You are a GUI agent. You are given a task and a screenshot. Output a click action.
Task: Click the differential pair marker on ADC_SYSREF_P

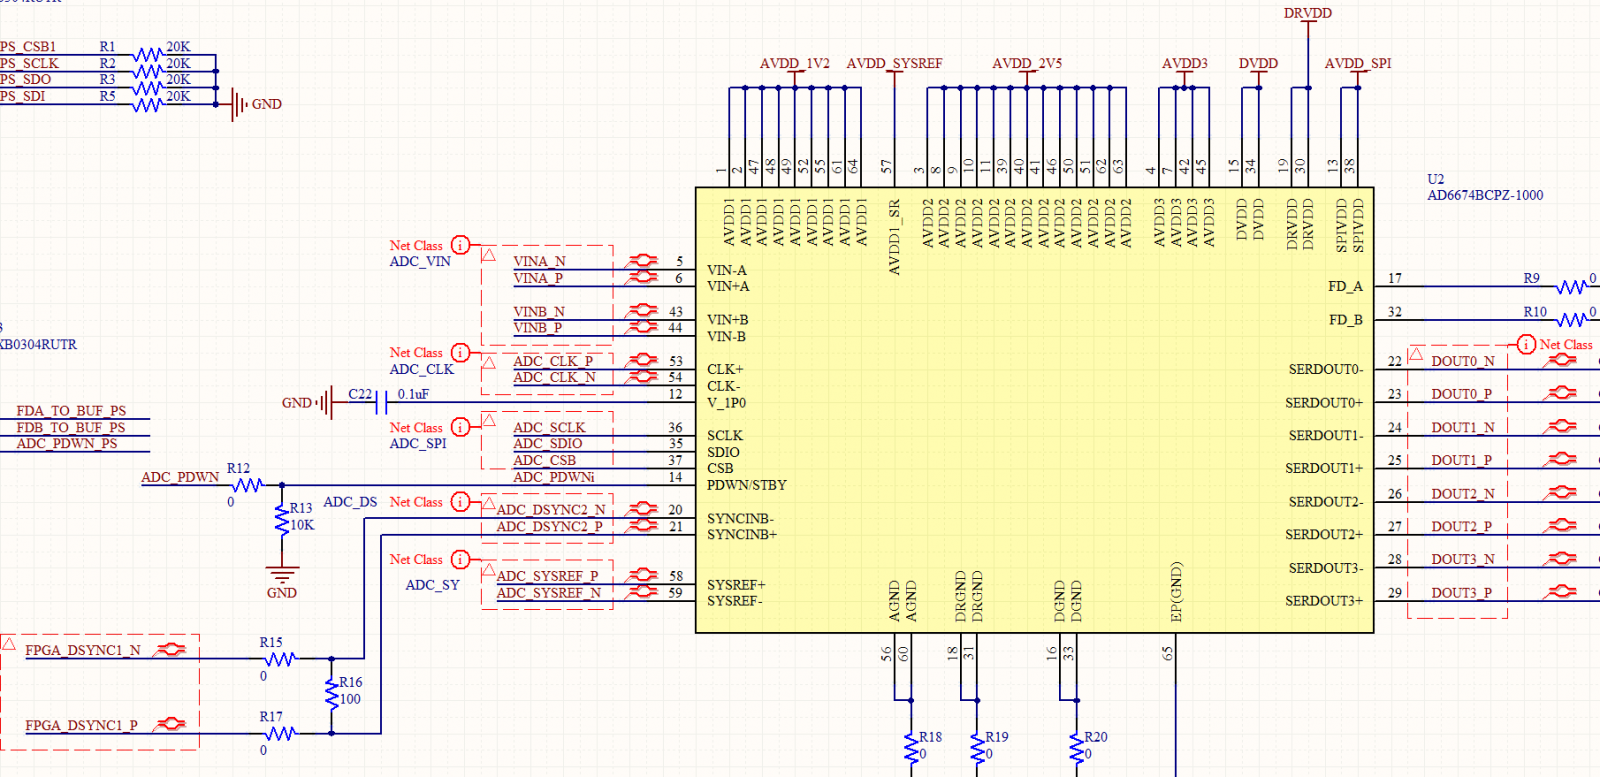pyautogui.click(x=641, y=575)
